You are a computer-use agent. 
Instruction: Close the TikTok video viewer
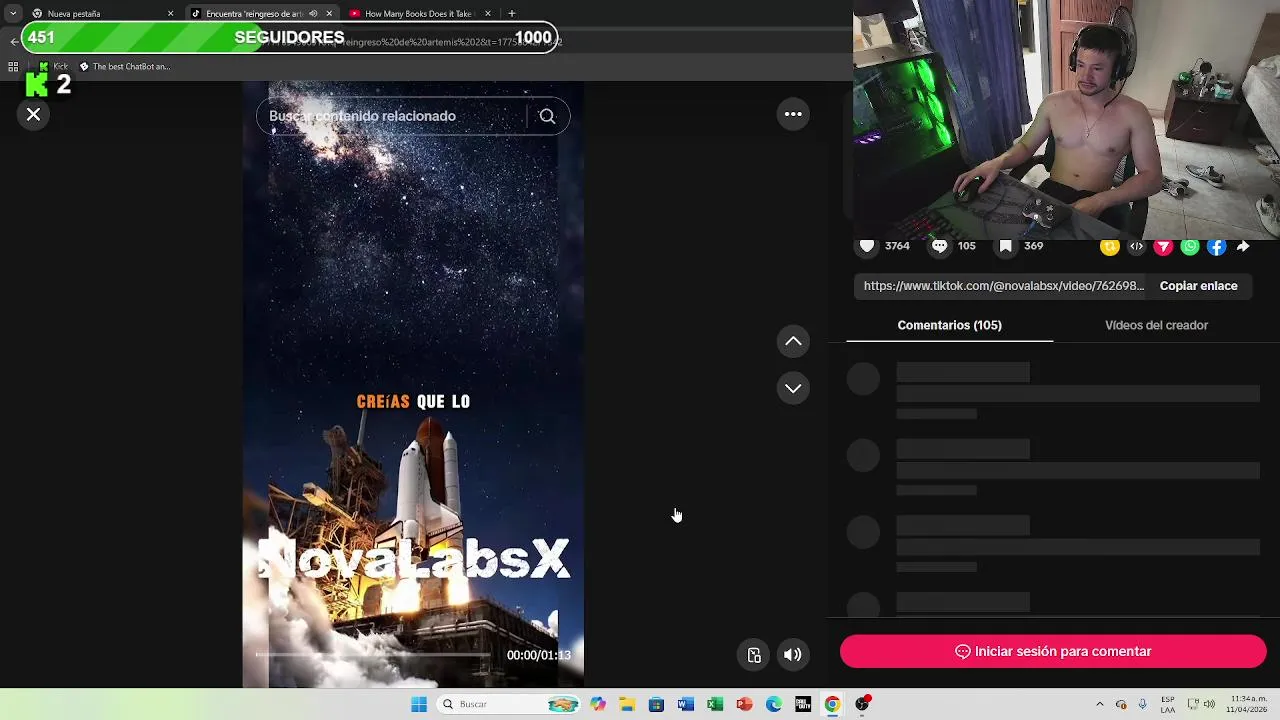pyautogui.click(x=33, y=115)
